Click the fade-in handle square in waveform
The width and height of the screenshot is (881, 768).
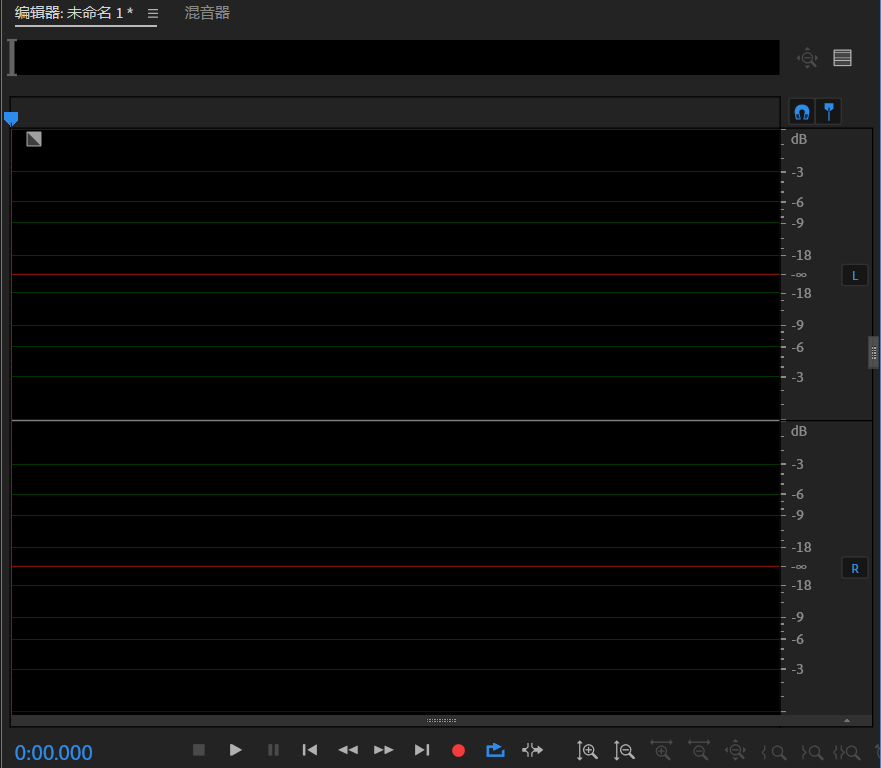pyautogui.click(x=34, y=139)
